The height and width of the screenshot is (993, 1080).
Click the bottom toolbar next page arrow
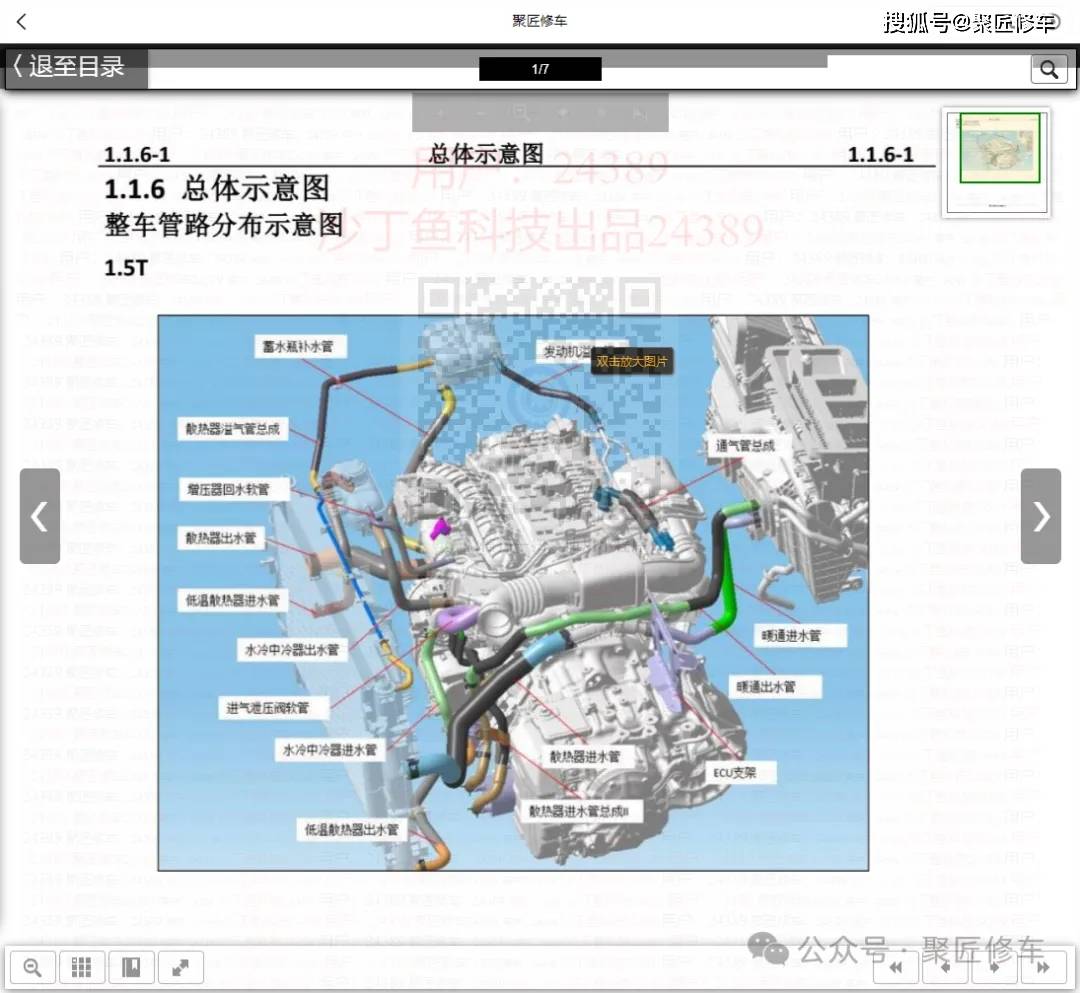tap(994, 967)
